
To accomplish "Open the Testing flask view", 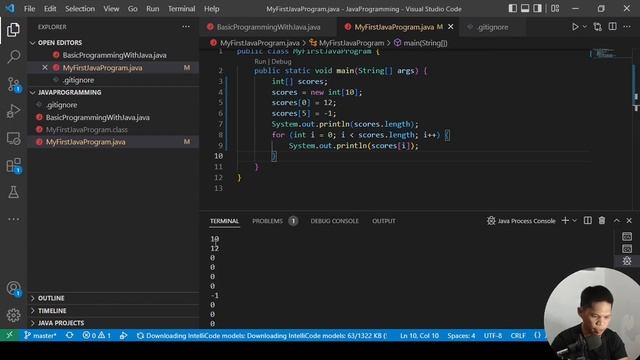I will [13, 192].
